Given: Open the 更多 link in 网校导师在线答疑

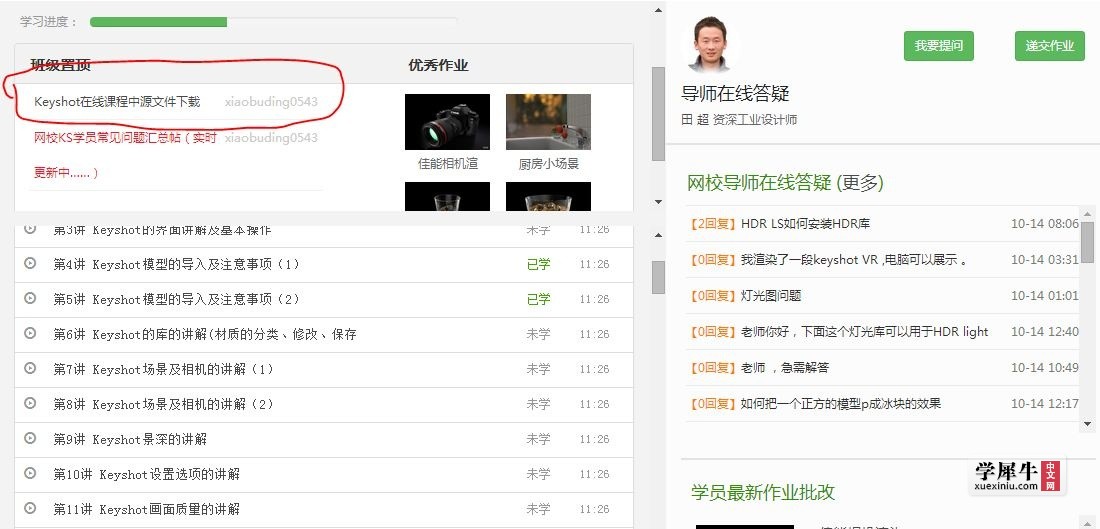Looking at the screenshot, I should (x=859, y=183).
